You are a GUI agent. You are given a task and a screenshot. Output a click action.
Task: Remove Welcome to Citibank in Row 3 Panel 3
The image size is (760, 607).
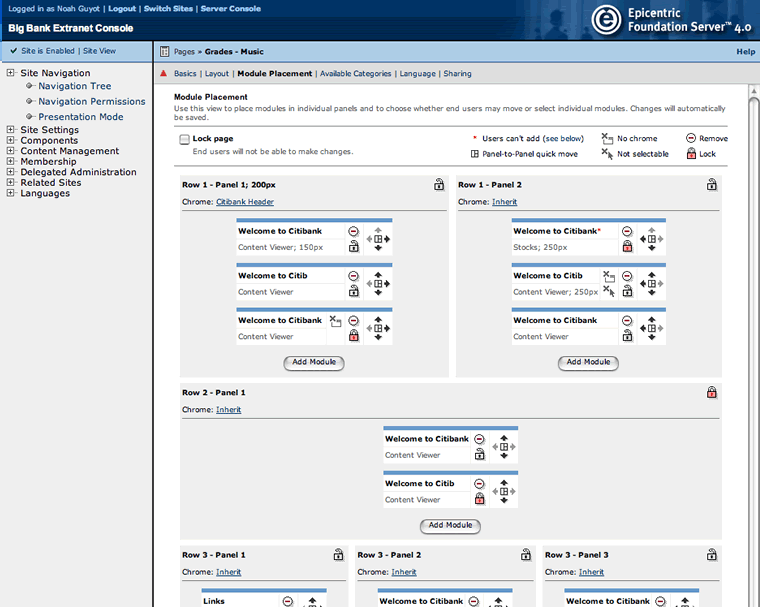click(x=660, y=601)
